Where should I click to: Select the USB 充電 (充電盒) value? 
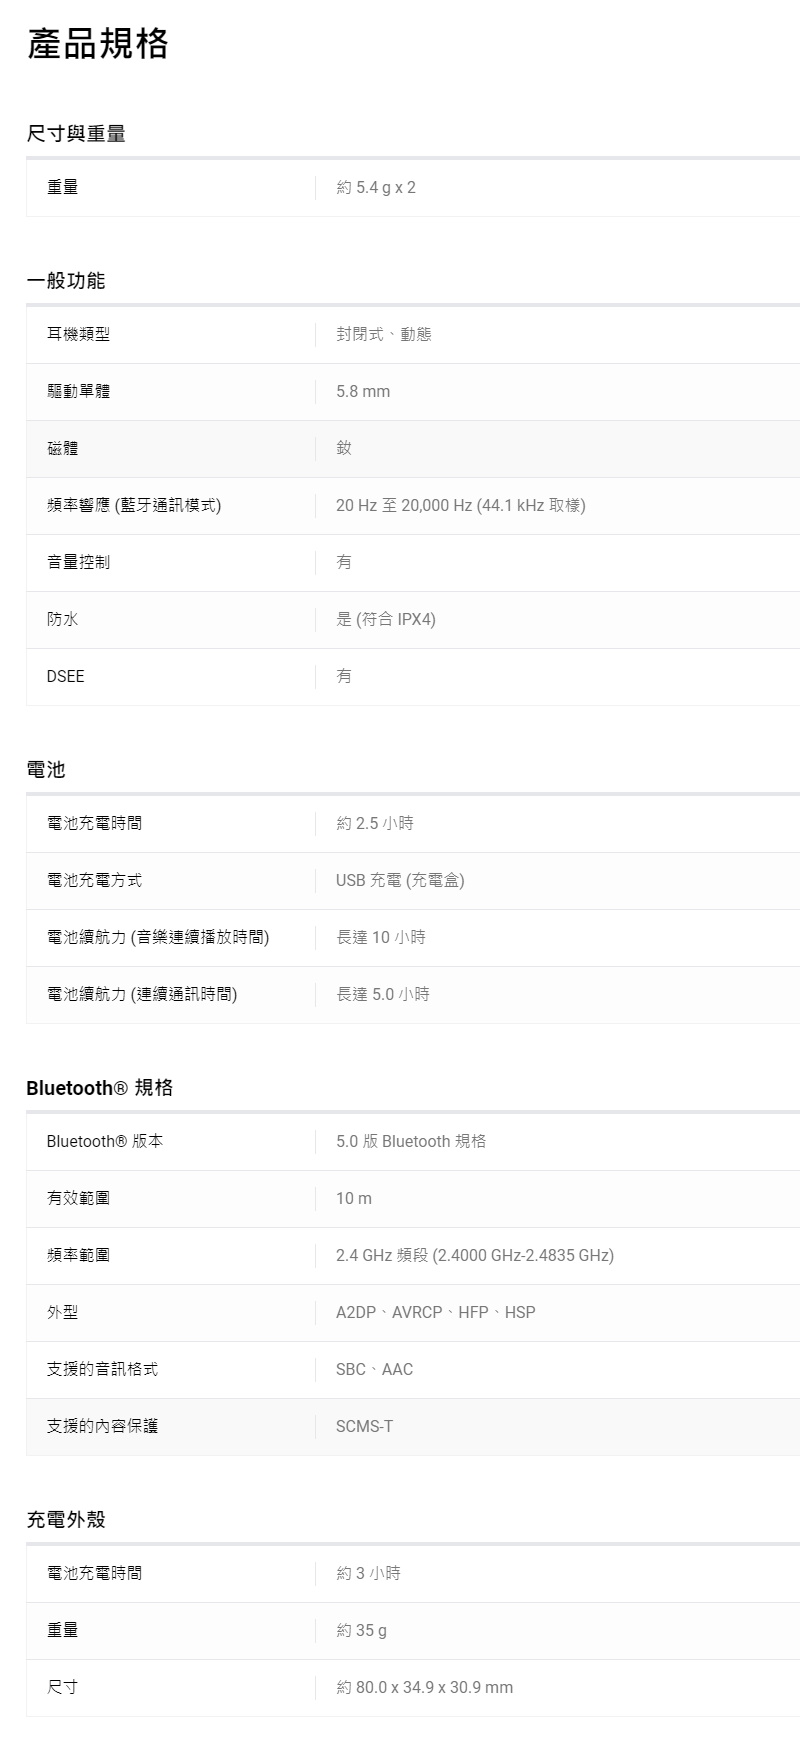point(400,880)
